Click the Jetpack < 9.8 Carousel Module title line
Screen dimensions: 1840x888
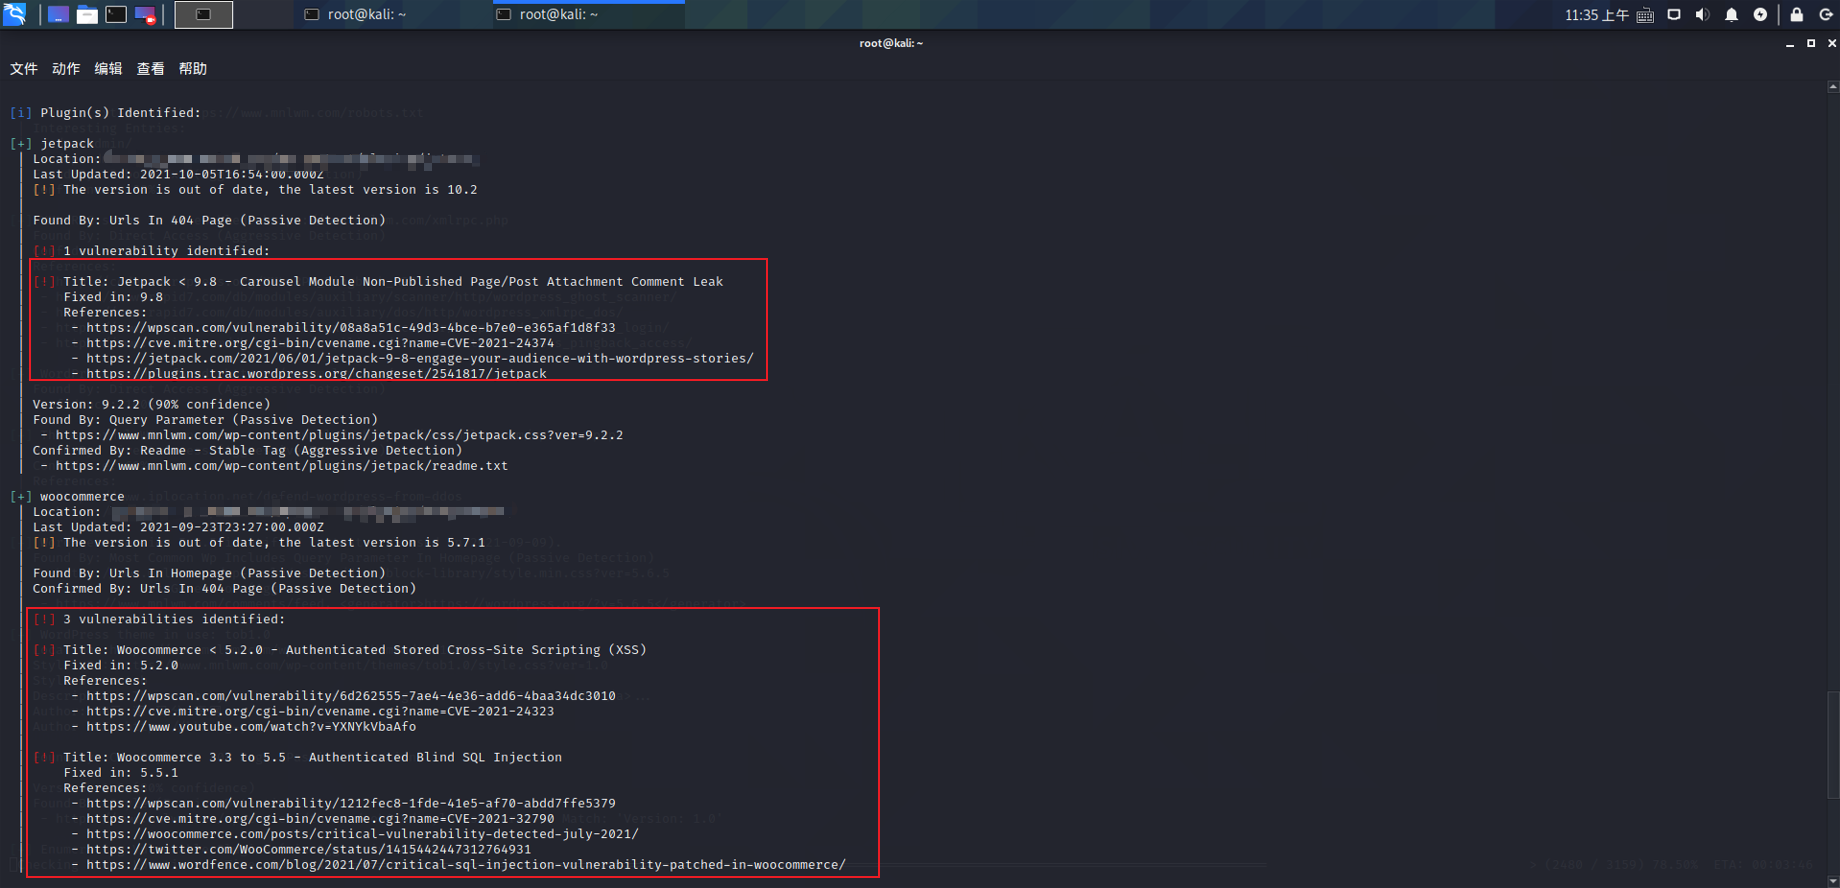point(378,282)
